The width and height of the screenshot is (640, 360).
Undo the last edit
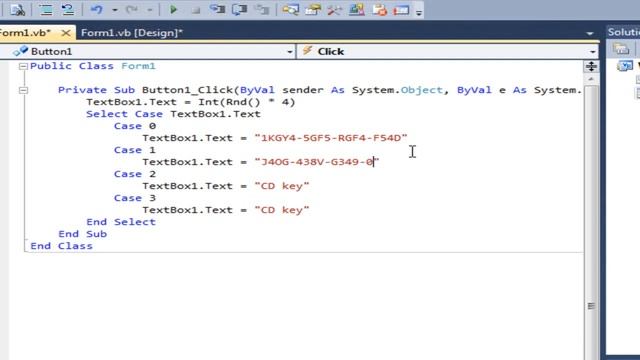coord(97,10)
